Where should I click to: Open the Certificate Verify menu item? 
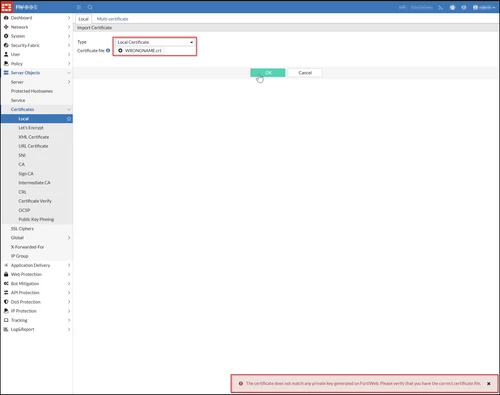pos(35,201)
